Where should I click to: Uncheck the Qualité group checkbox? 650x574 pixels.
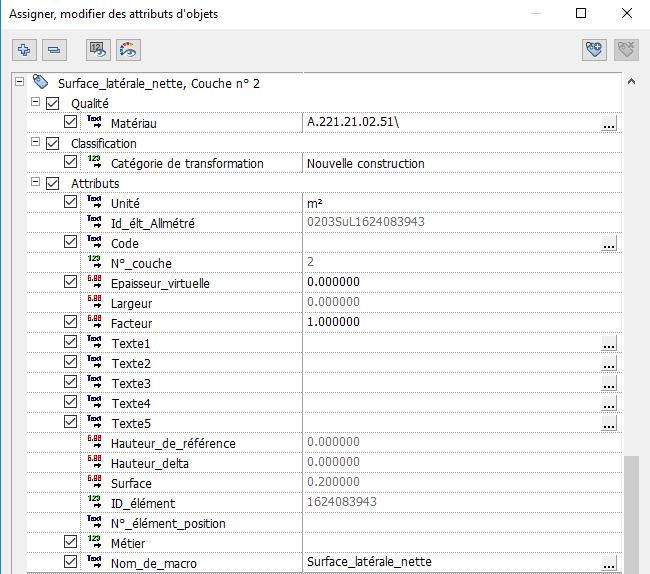point(53,103)
